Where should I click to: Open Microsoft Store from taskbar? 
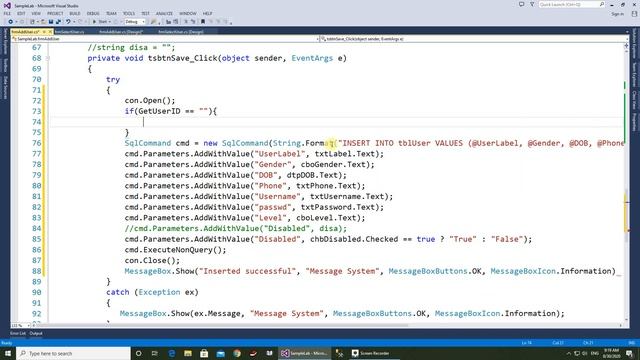204,353
